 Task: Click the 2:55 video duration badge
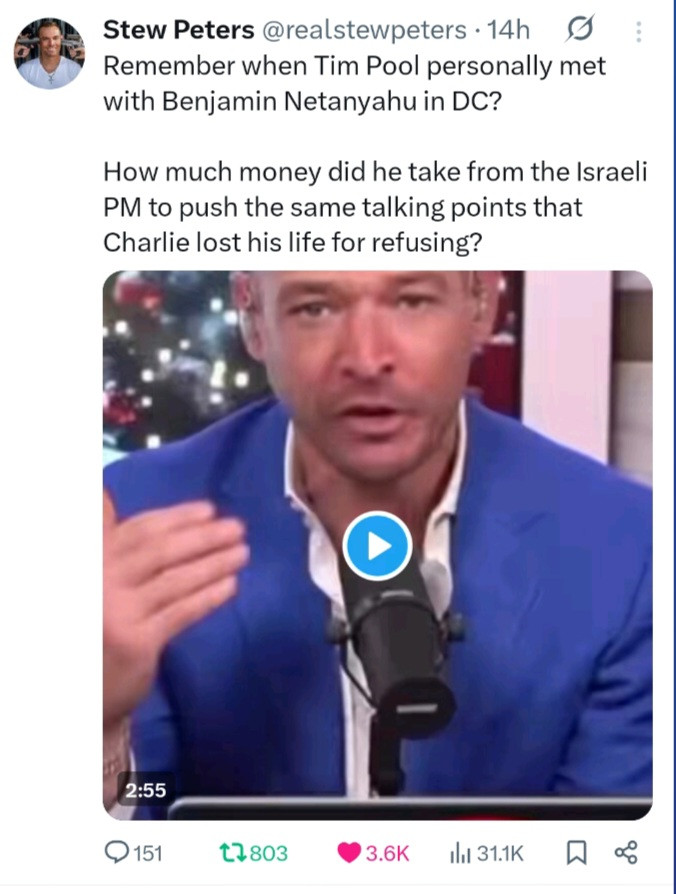145,790
